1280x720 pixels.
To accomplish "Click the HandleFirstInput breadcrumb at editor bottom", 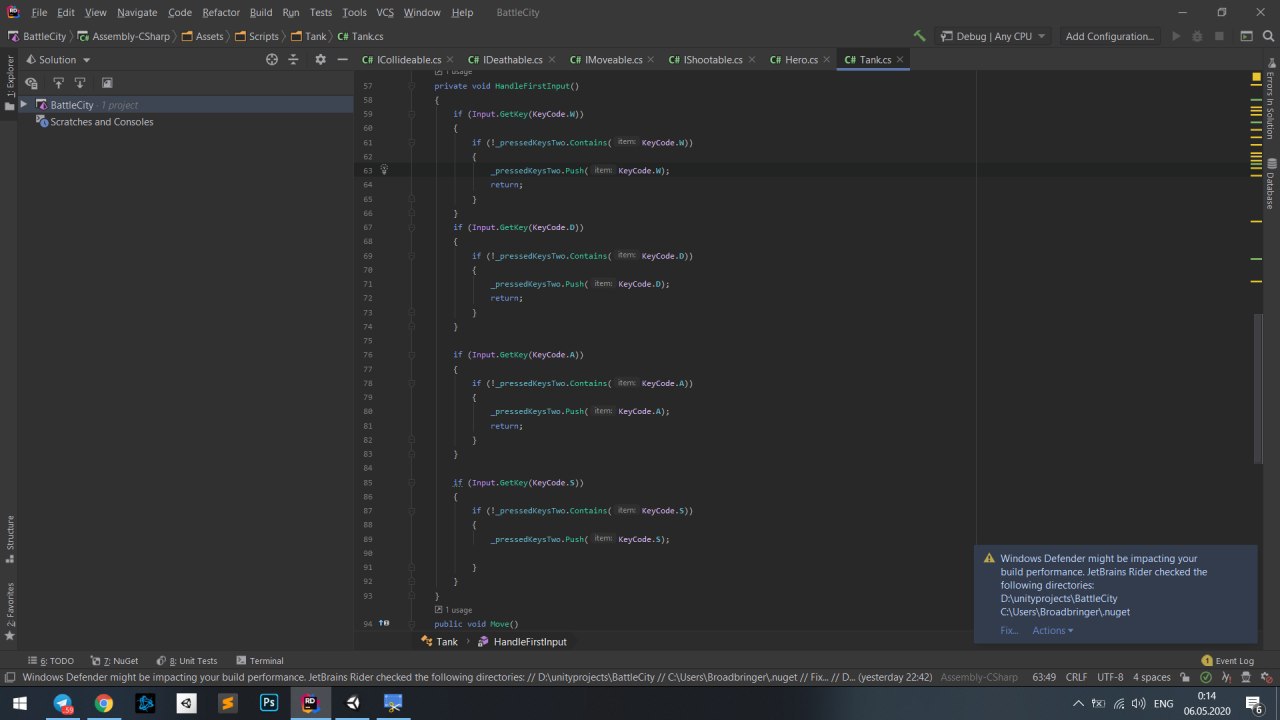I will (521, 641).
